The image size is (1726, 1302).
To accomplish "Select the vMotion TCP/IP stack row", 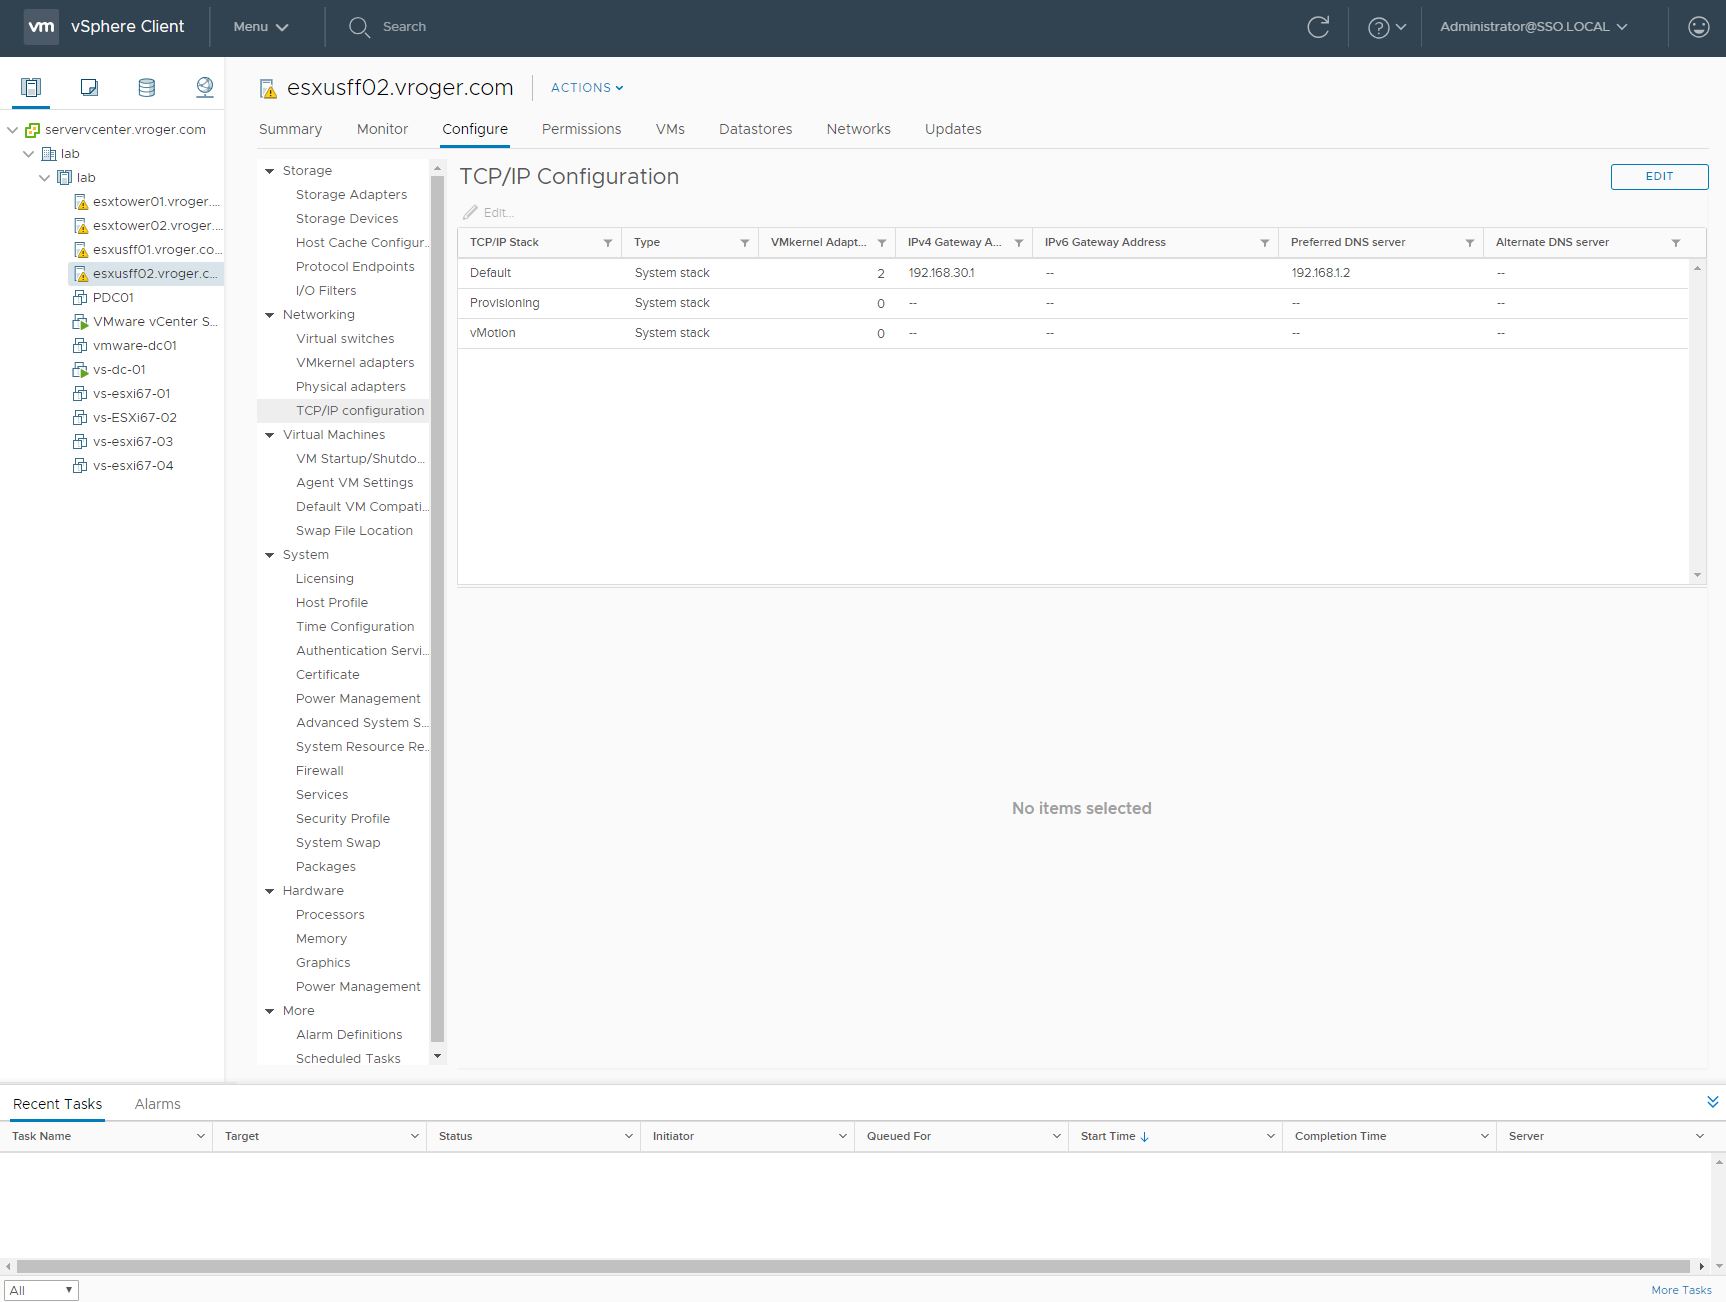I will 1073,333.
